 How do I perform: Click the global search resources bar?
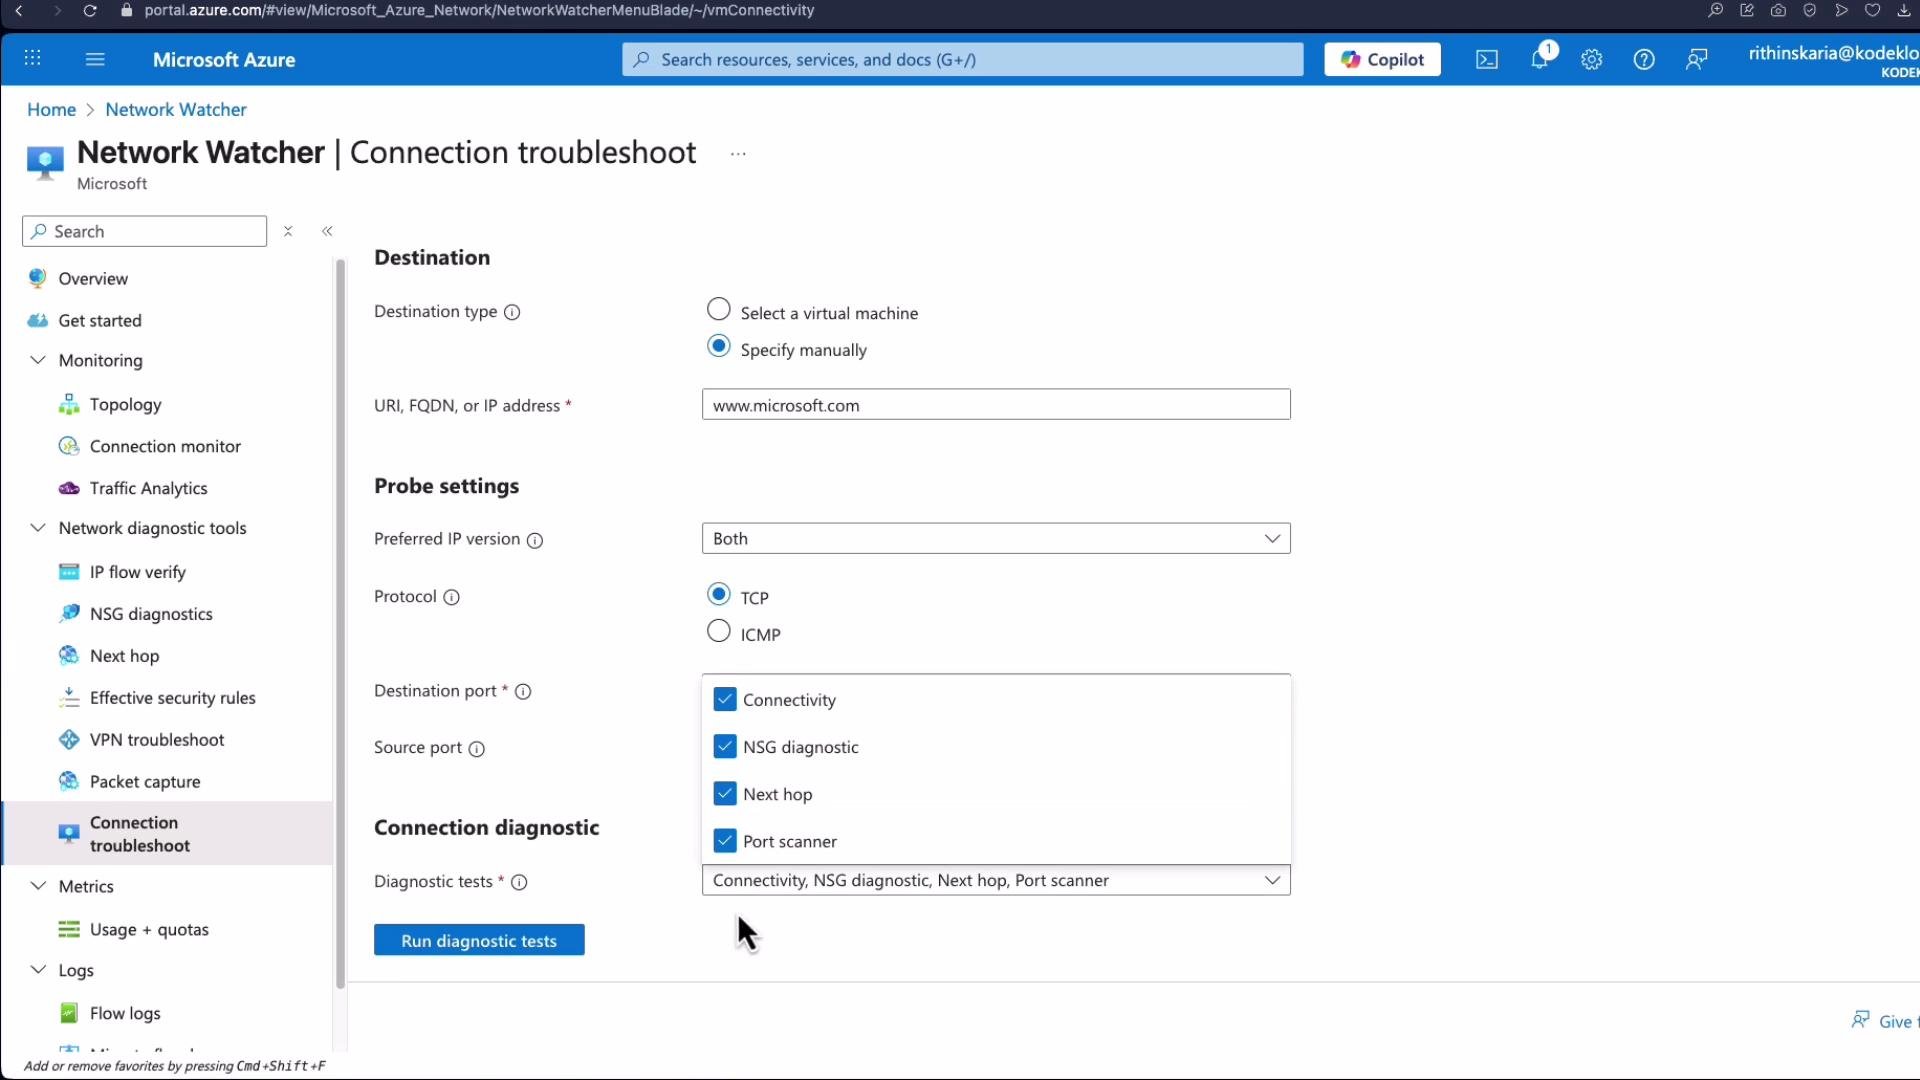962,59
